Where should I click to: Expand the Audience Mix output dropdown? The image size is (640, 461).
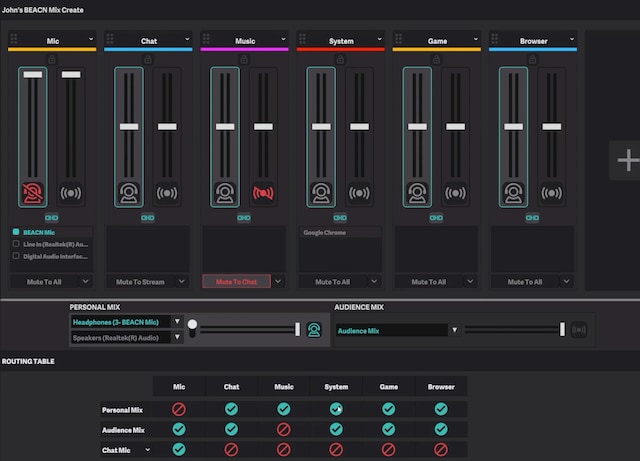click(x=453, y=330)
